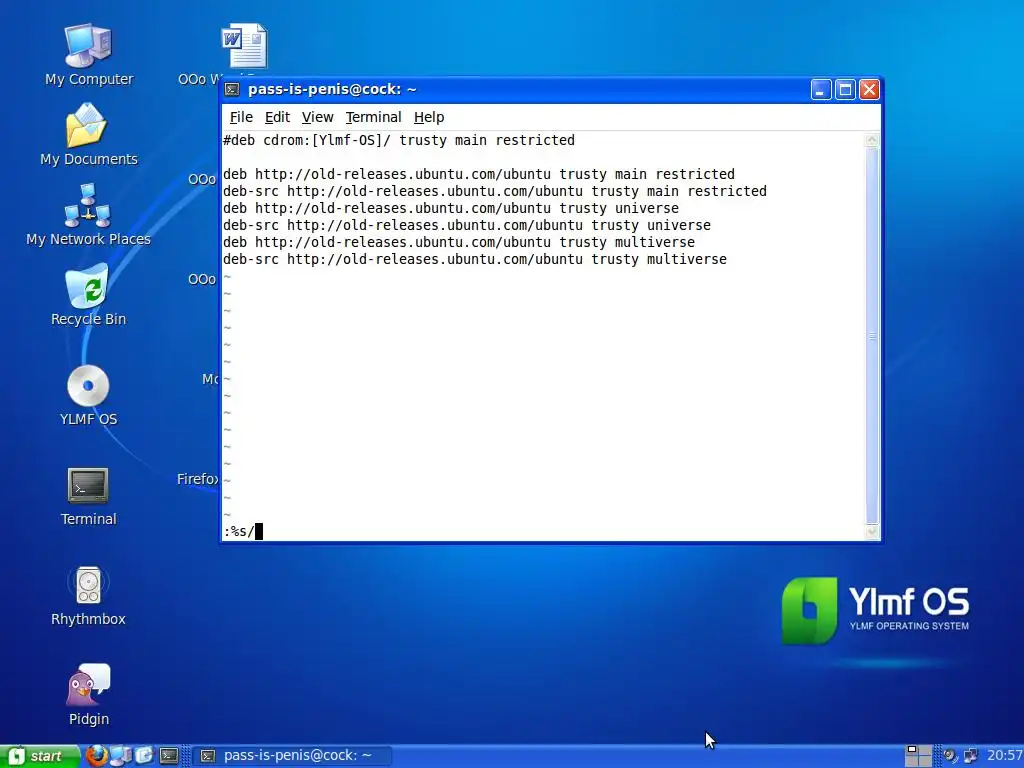Open the Terminal menu in menu bar
The image size is (1024, 768).
pyautogui.click(x=374, y=118)
